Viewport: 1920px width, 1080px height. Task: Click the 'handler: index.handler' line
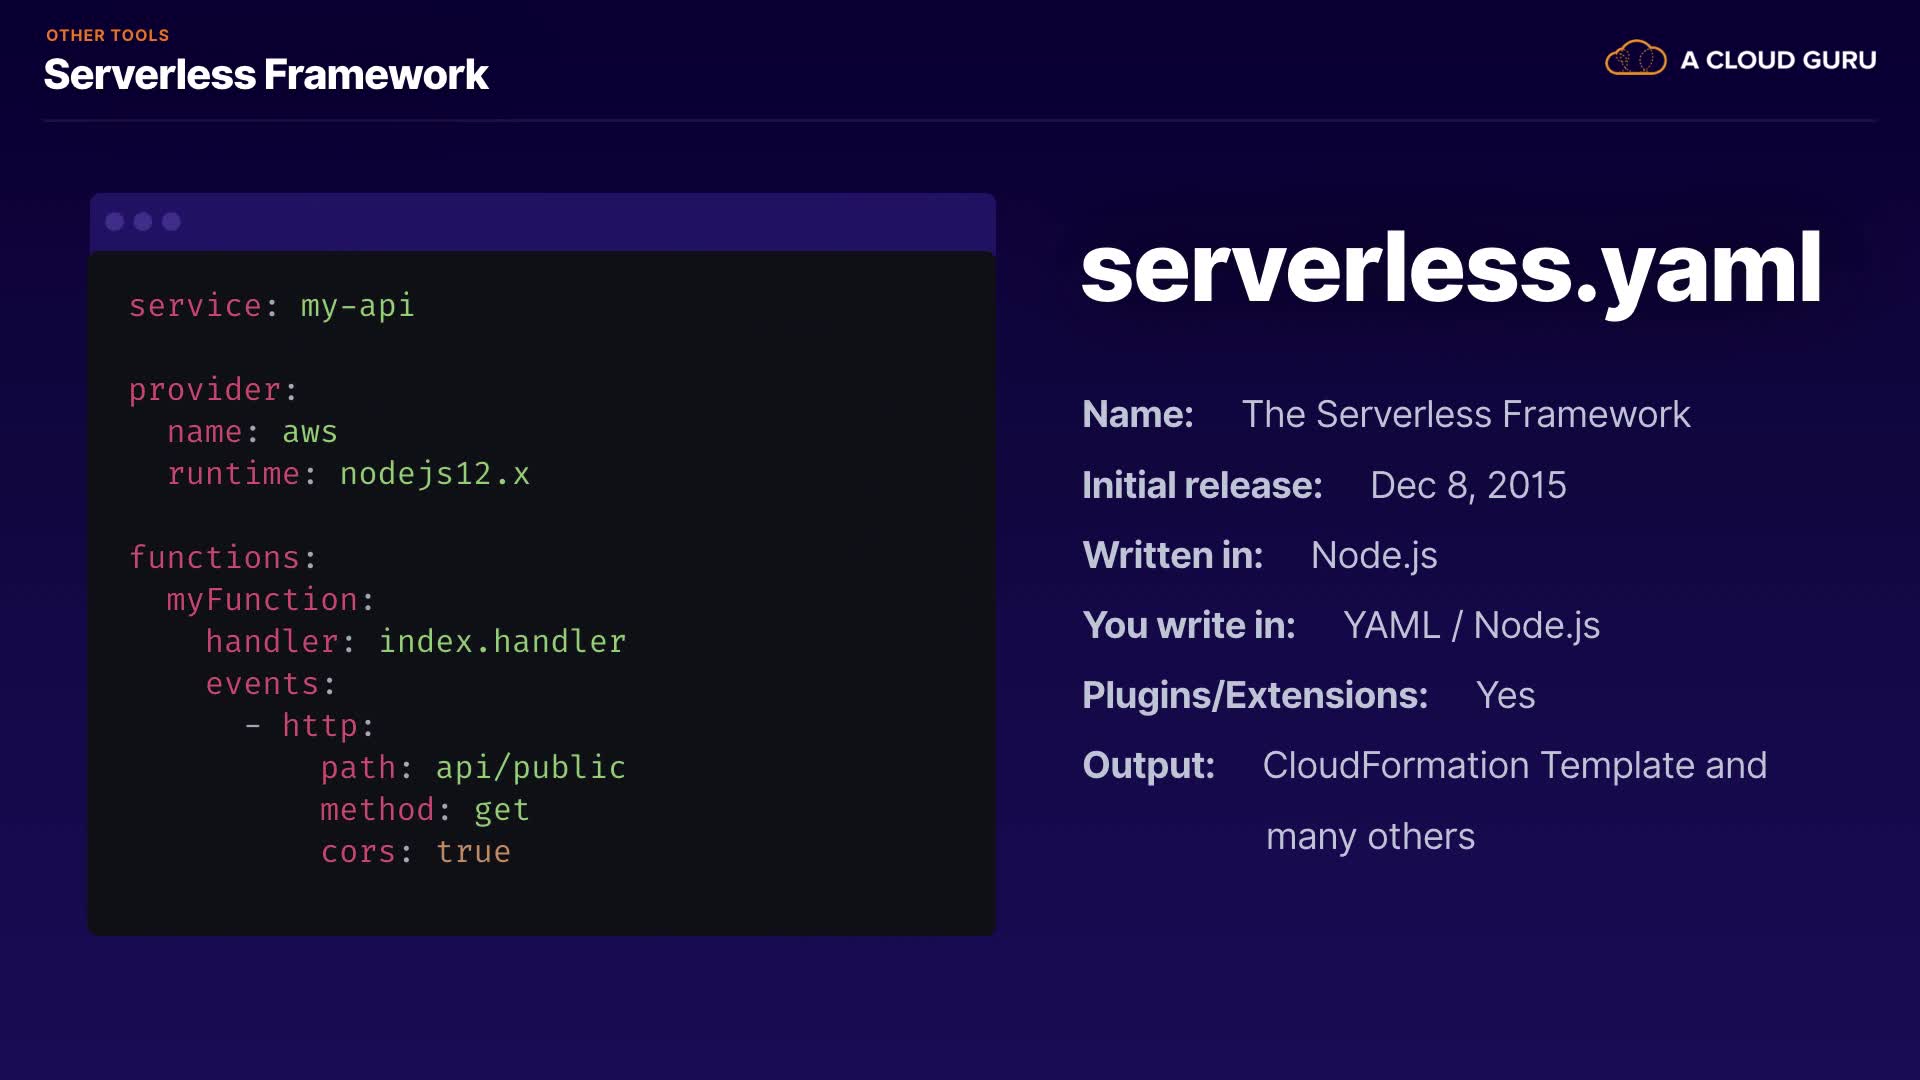click(x=415, y=642)
